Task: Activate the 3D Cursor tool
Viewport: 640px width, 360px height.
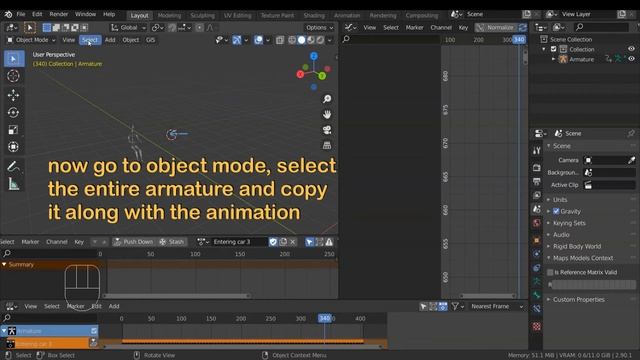Action: pyautogui.click(x=13, y=76)
